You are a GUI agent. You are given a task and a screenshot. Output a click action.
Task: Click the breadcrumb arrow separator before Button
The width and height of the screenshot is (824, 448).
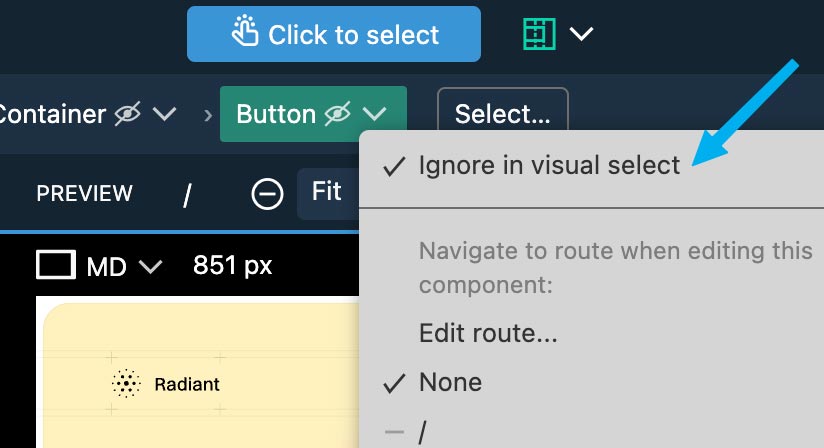[208, 114]
